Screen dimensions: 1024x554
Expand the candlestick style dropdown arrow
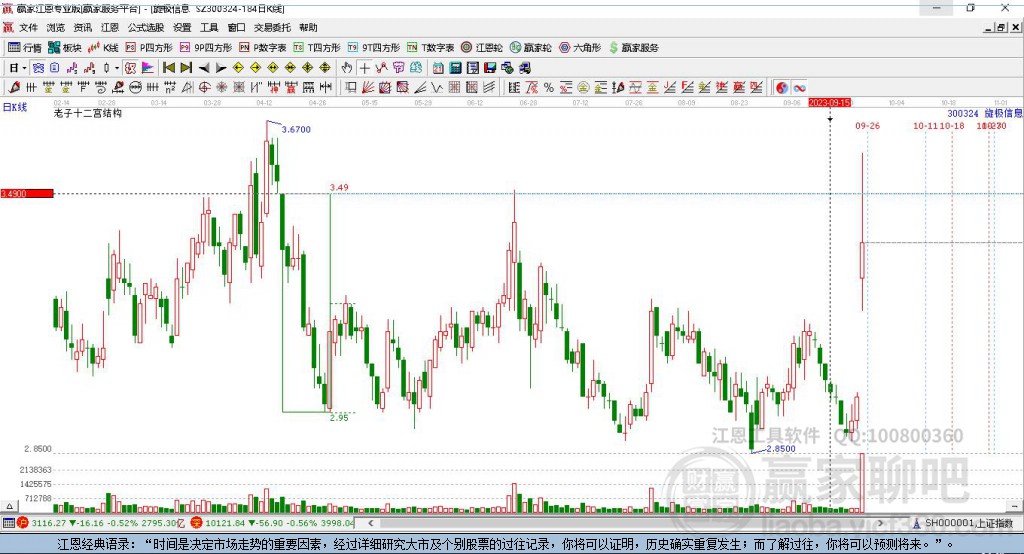click(x=117, y=68)
